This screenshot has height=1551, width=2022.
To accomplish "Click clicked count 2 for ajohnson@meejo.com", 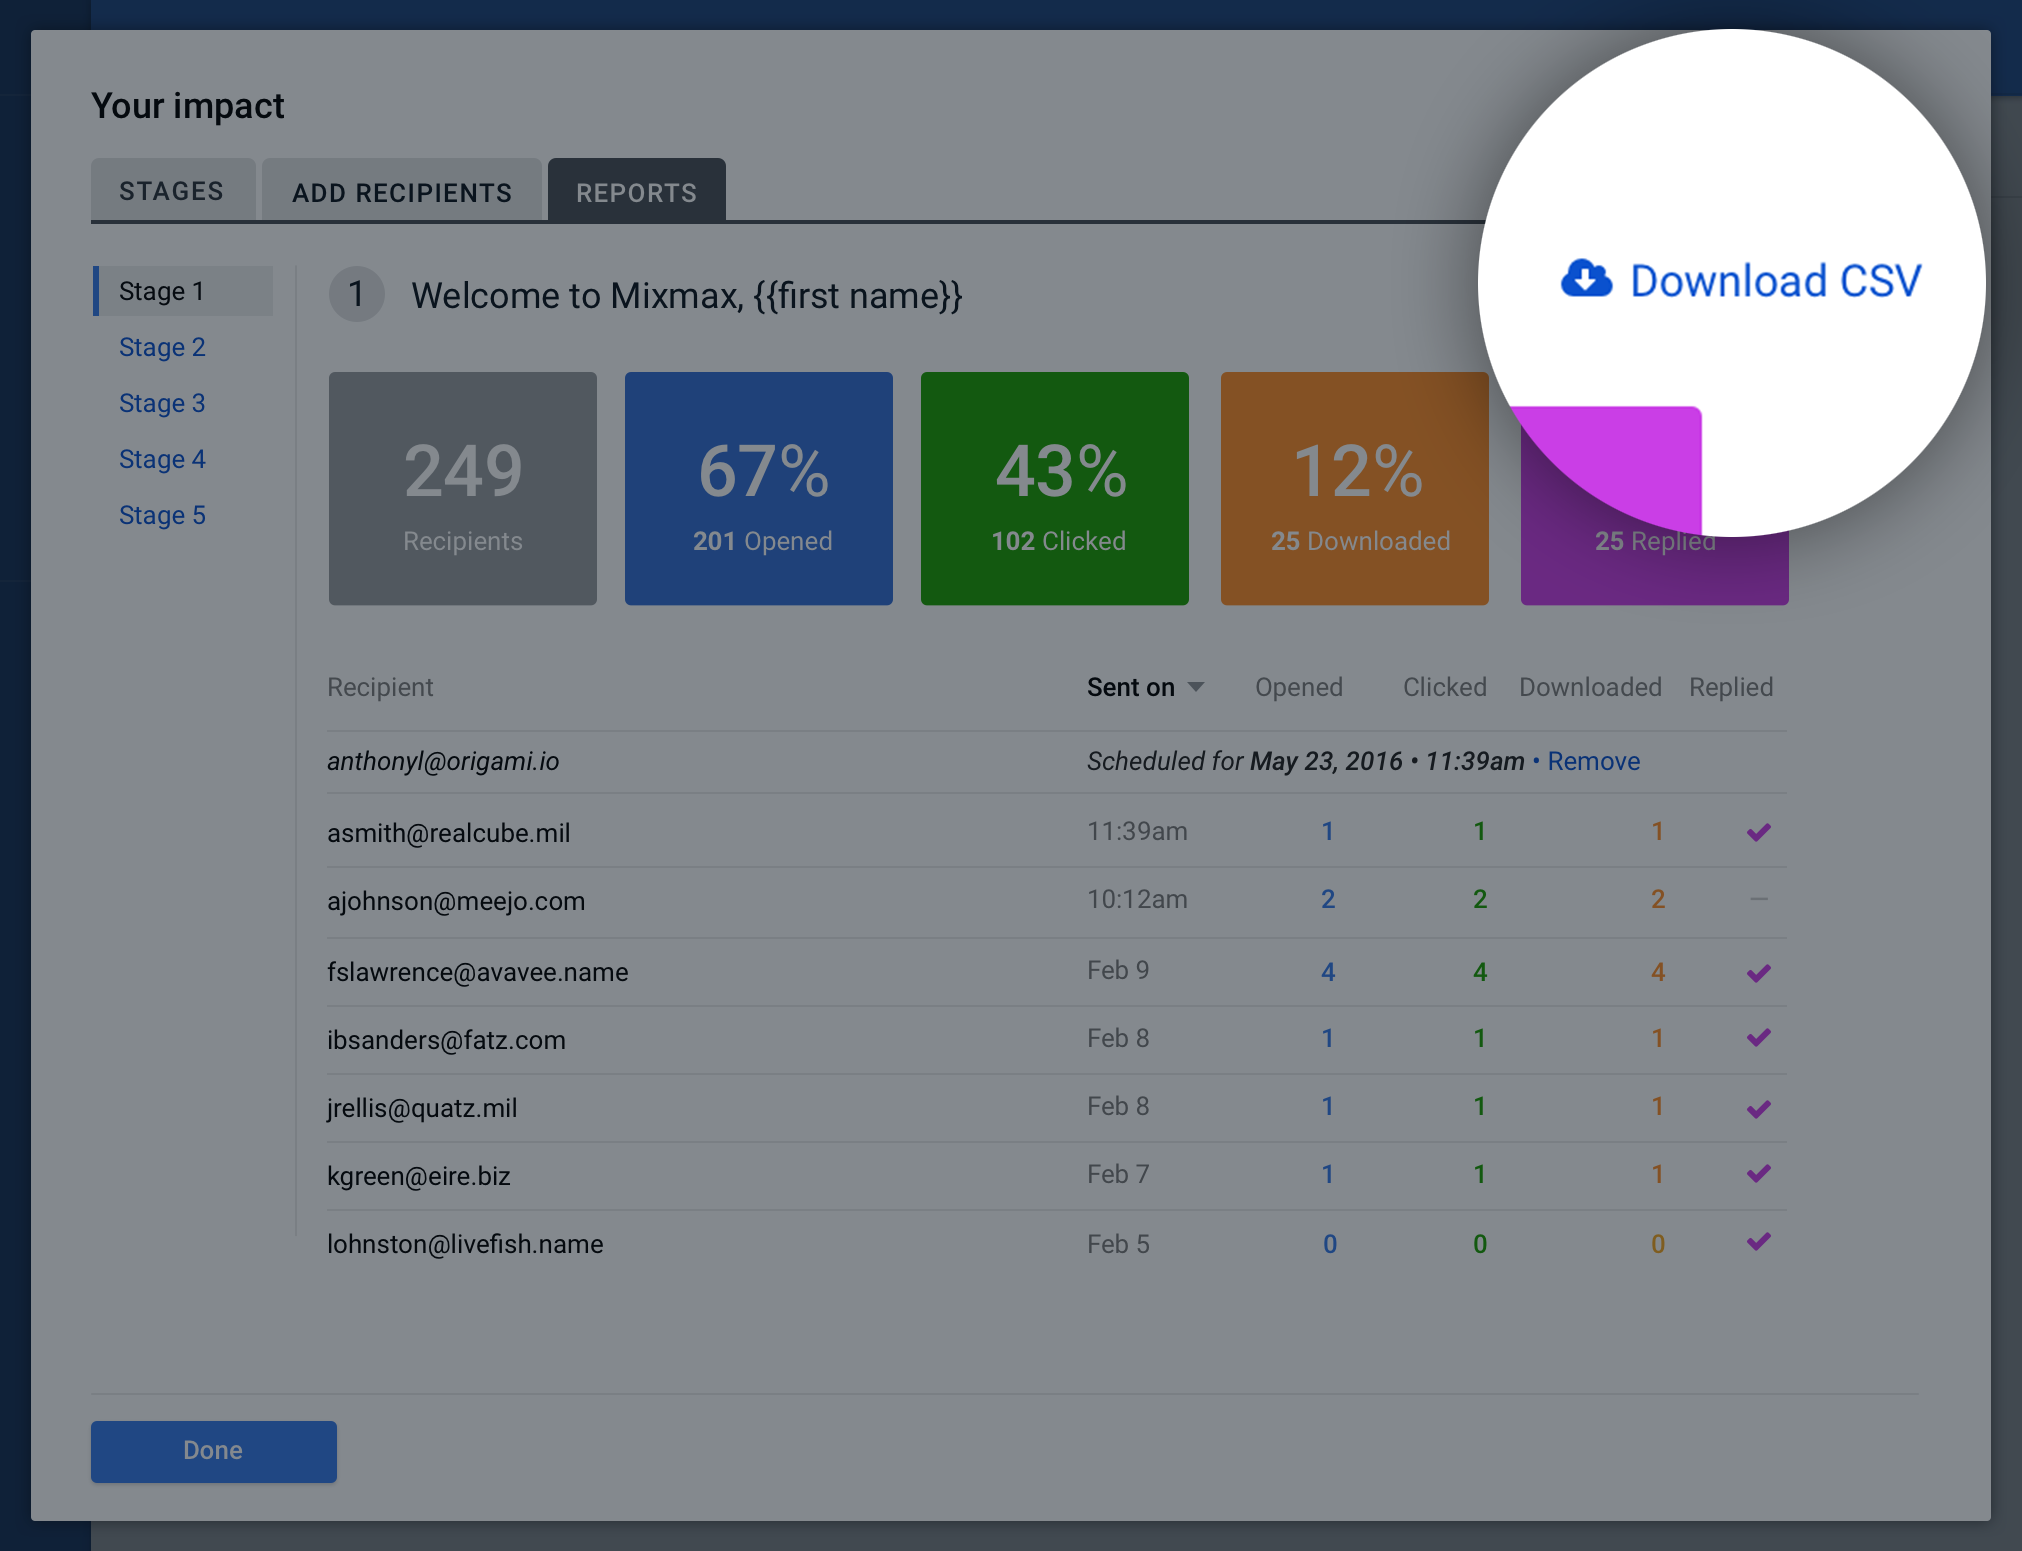I will tap(1480, 899).
